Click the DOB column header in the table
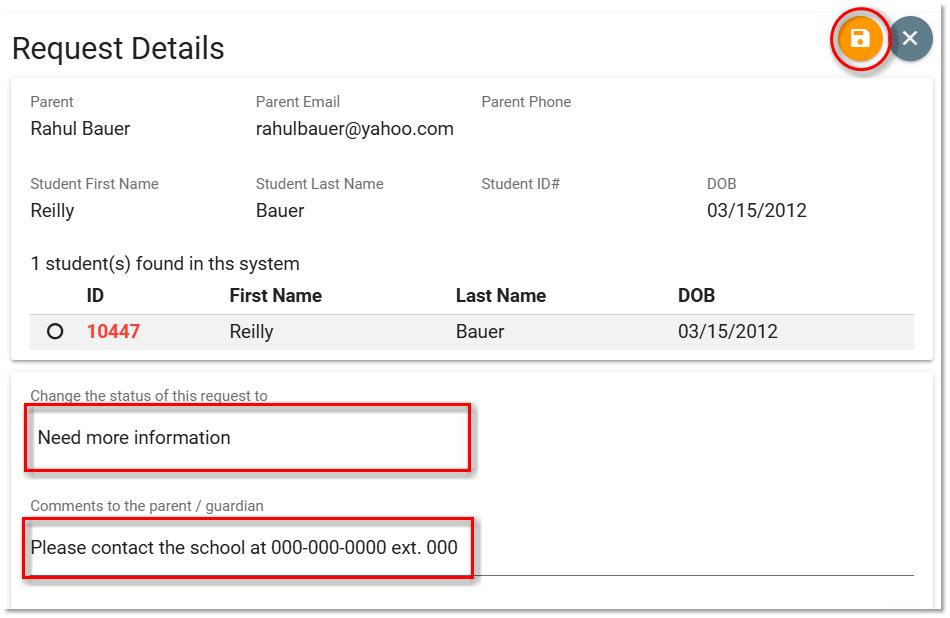Screen dimensions: 950x618 pyautogui.click(x=696, y=296)
